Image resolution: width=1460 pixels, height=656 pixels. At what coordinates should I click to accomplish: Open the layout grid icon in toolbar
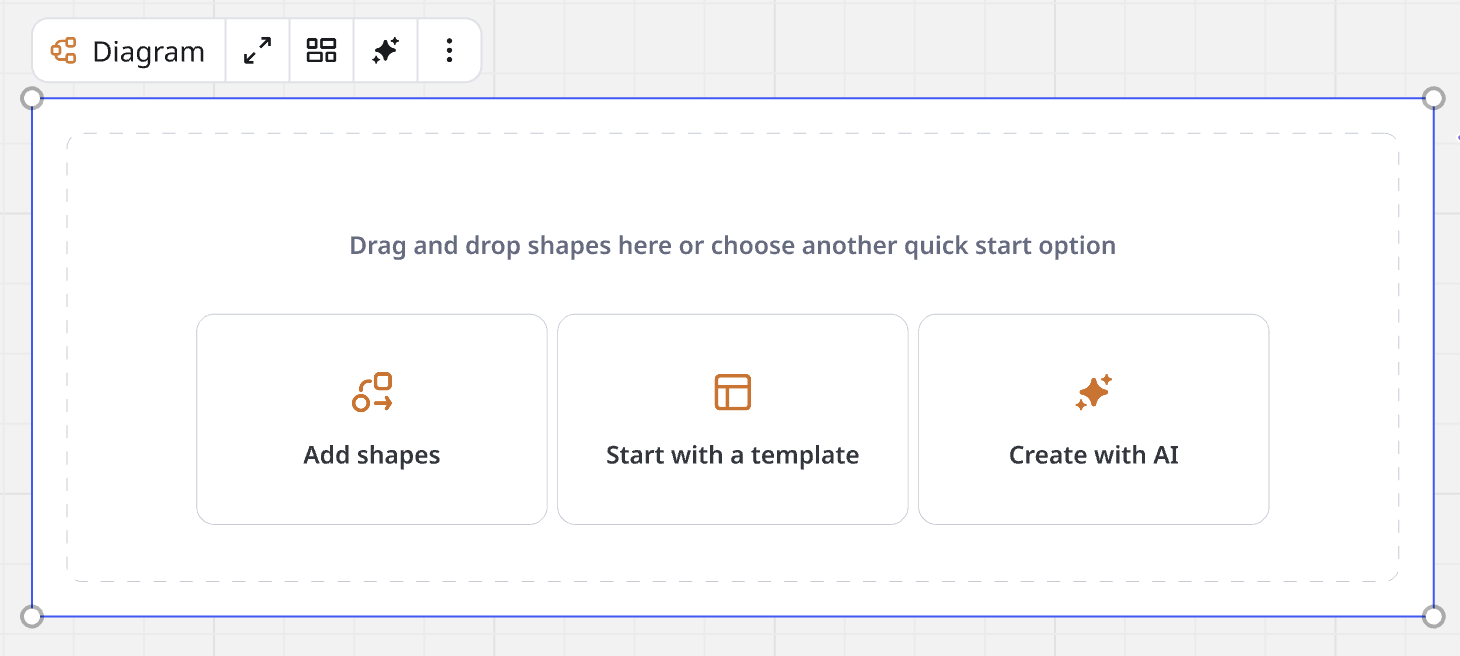point(321,51)
